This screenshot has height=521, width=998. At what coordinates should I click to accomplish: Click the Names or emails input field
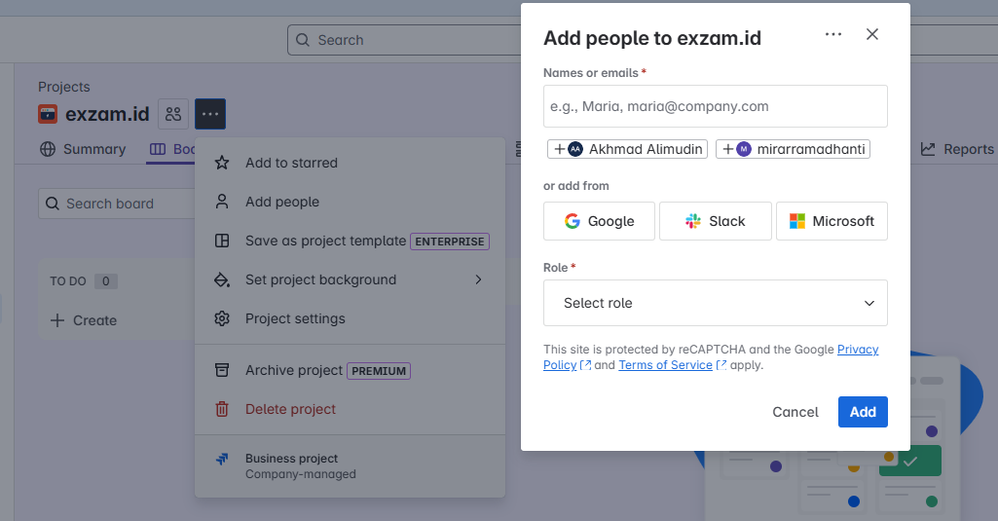point(715,106)
